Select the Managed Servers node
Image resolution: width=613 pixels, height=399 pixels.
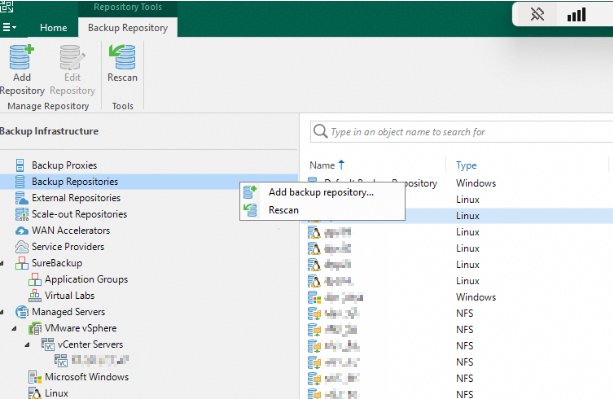pos(68,312)
